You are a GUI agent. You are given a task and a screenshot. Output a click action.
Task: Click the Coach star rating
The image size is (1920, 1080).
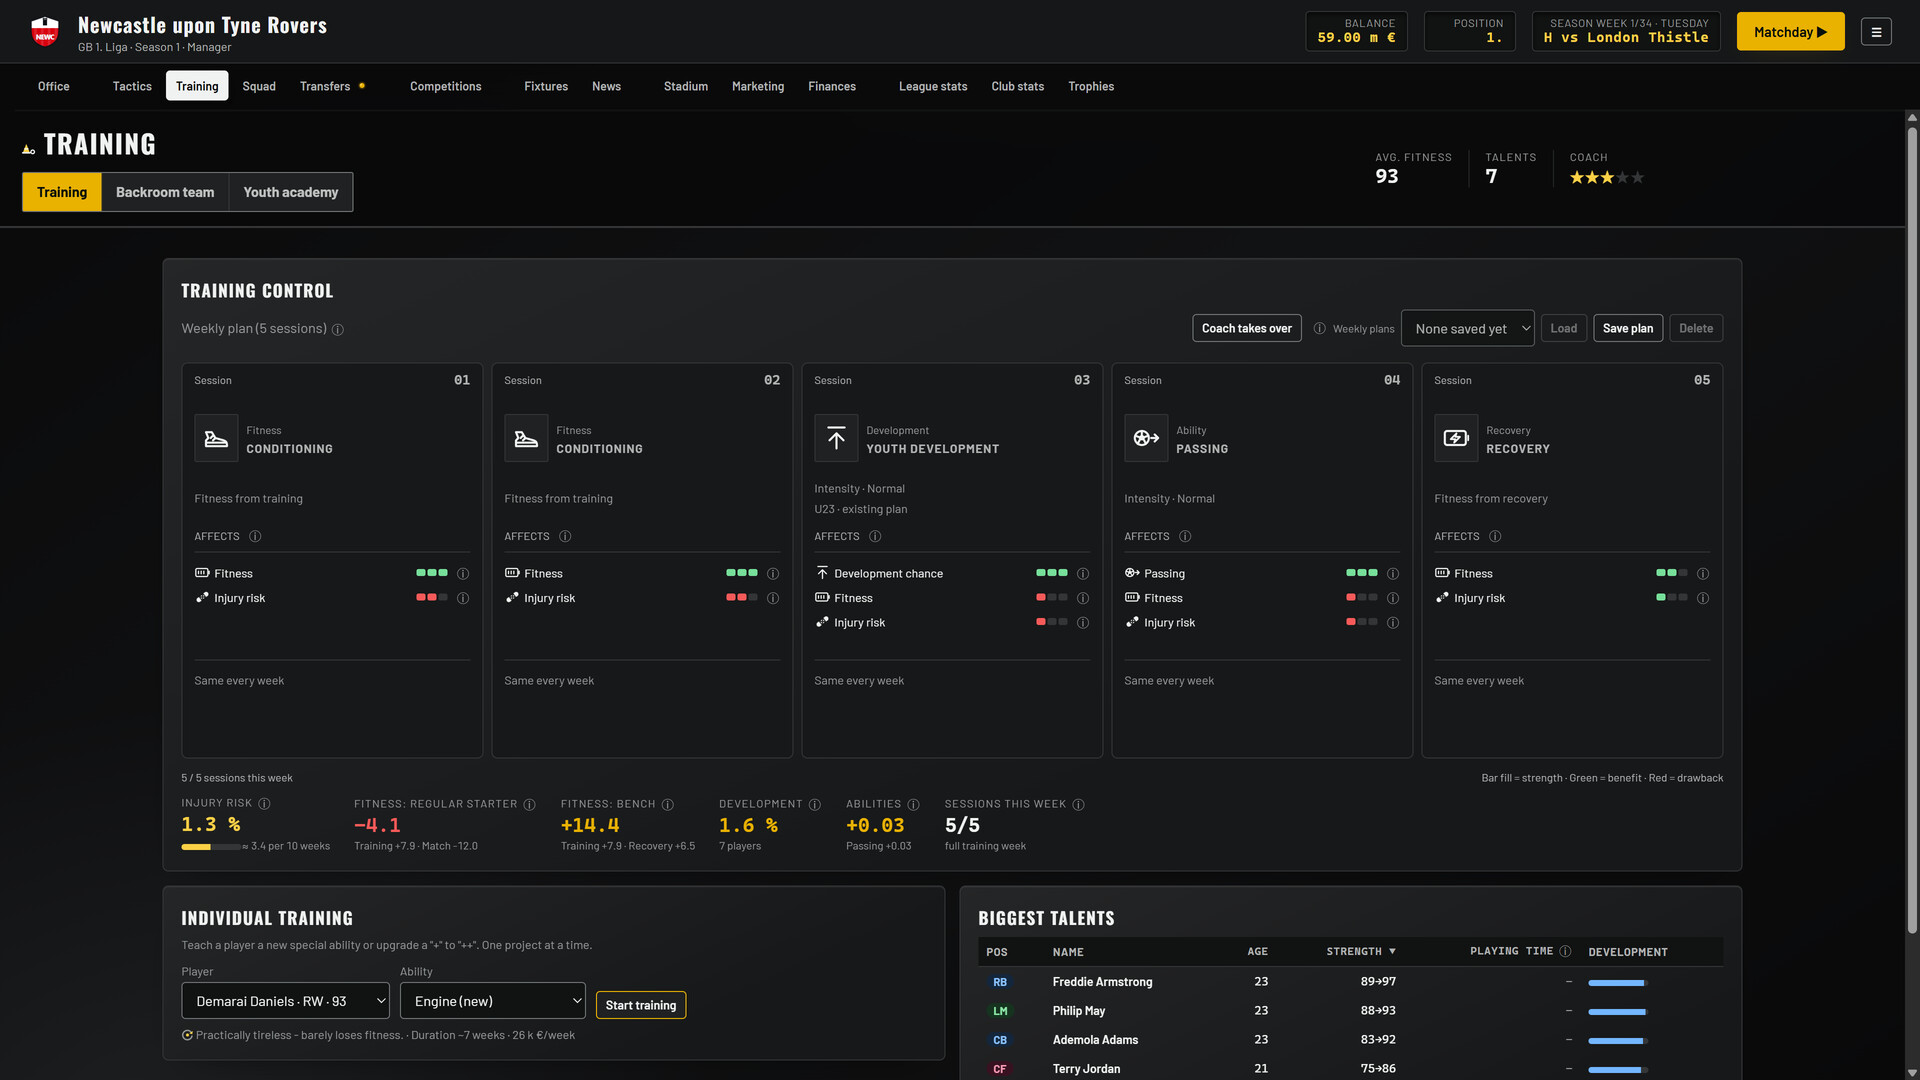pyautogui.click(x=1606, y=178)
